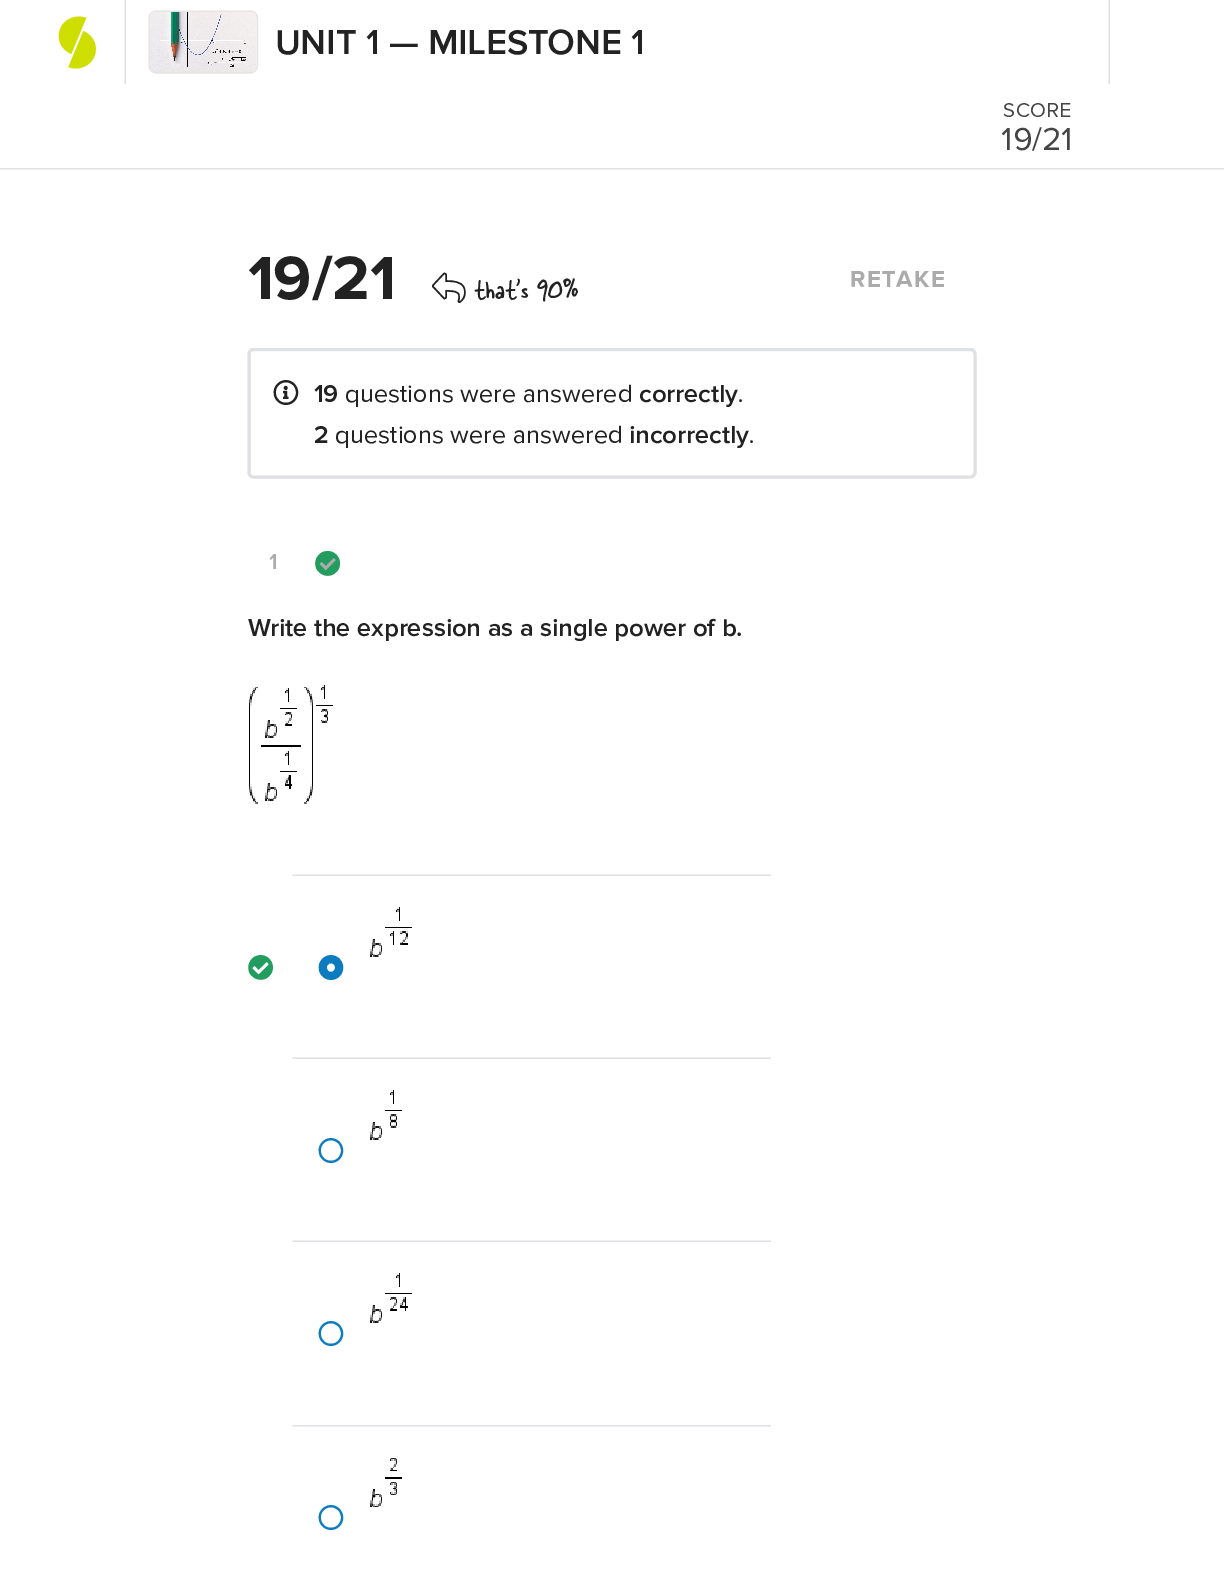Click the b^(1/8) answer expression
Image resolution: width=1224 pixels, height=1584 pixels.
click(385, 1116)
